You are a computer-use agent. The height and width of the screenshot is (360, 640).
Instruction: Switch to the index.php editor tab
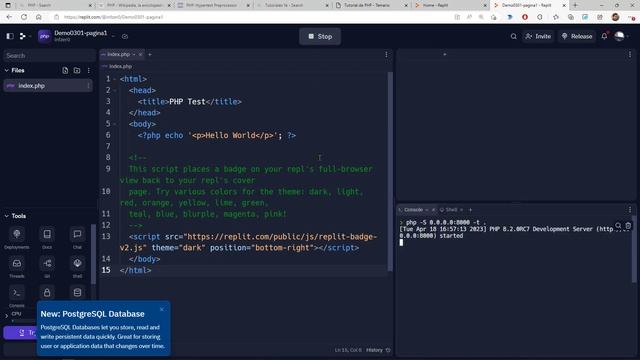point(118,54)
